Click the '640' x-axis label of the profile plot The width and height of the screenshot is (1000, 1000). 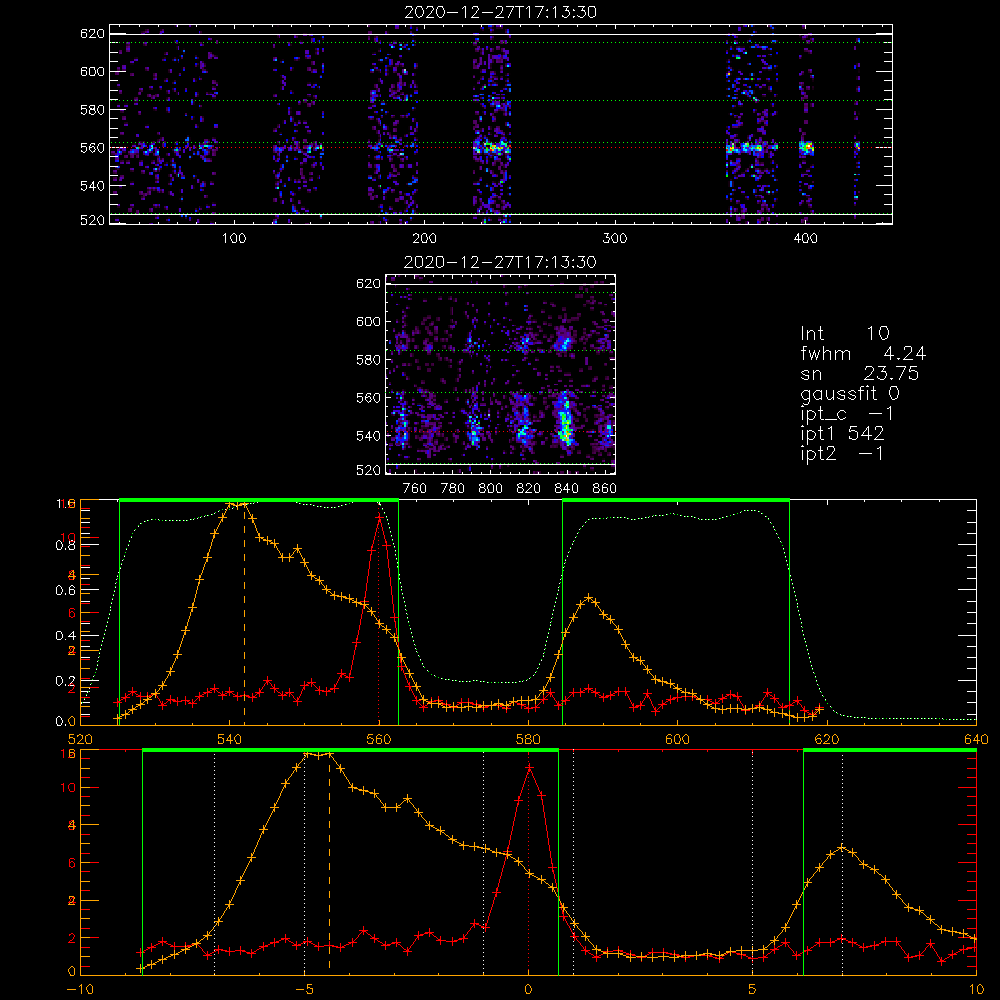pyautogui.click(x=976, y=739)
